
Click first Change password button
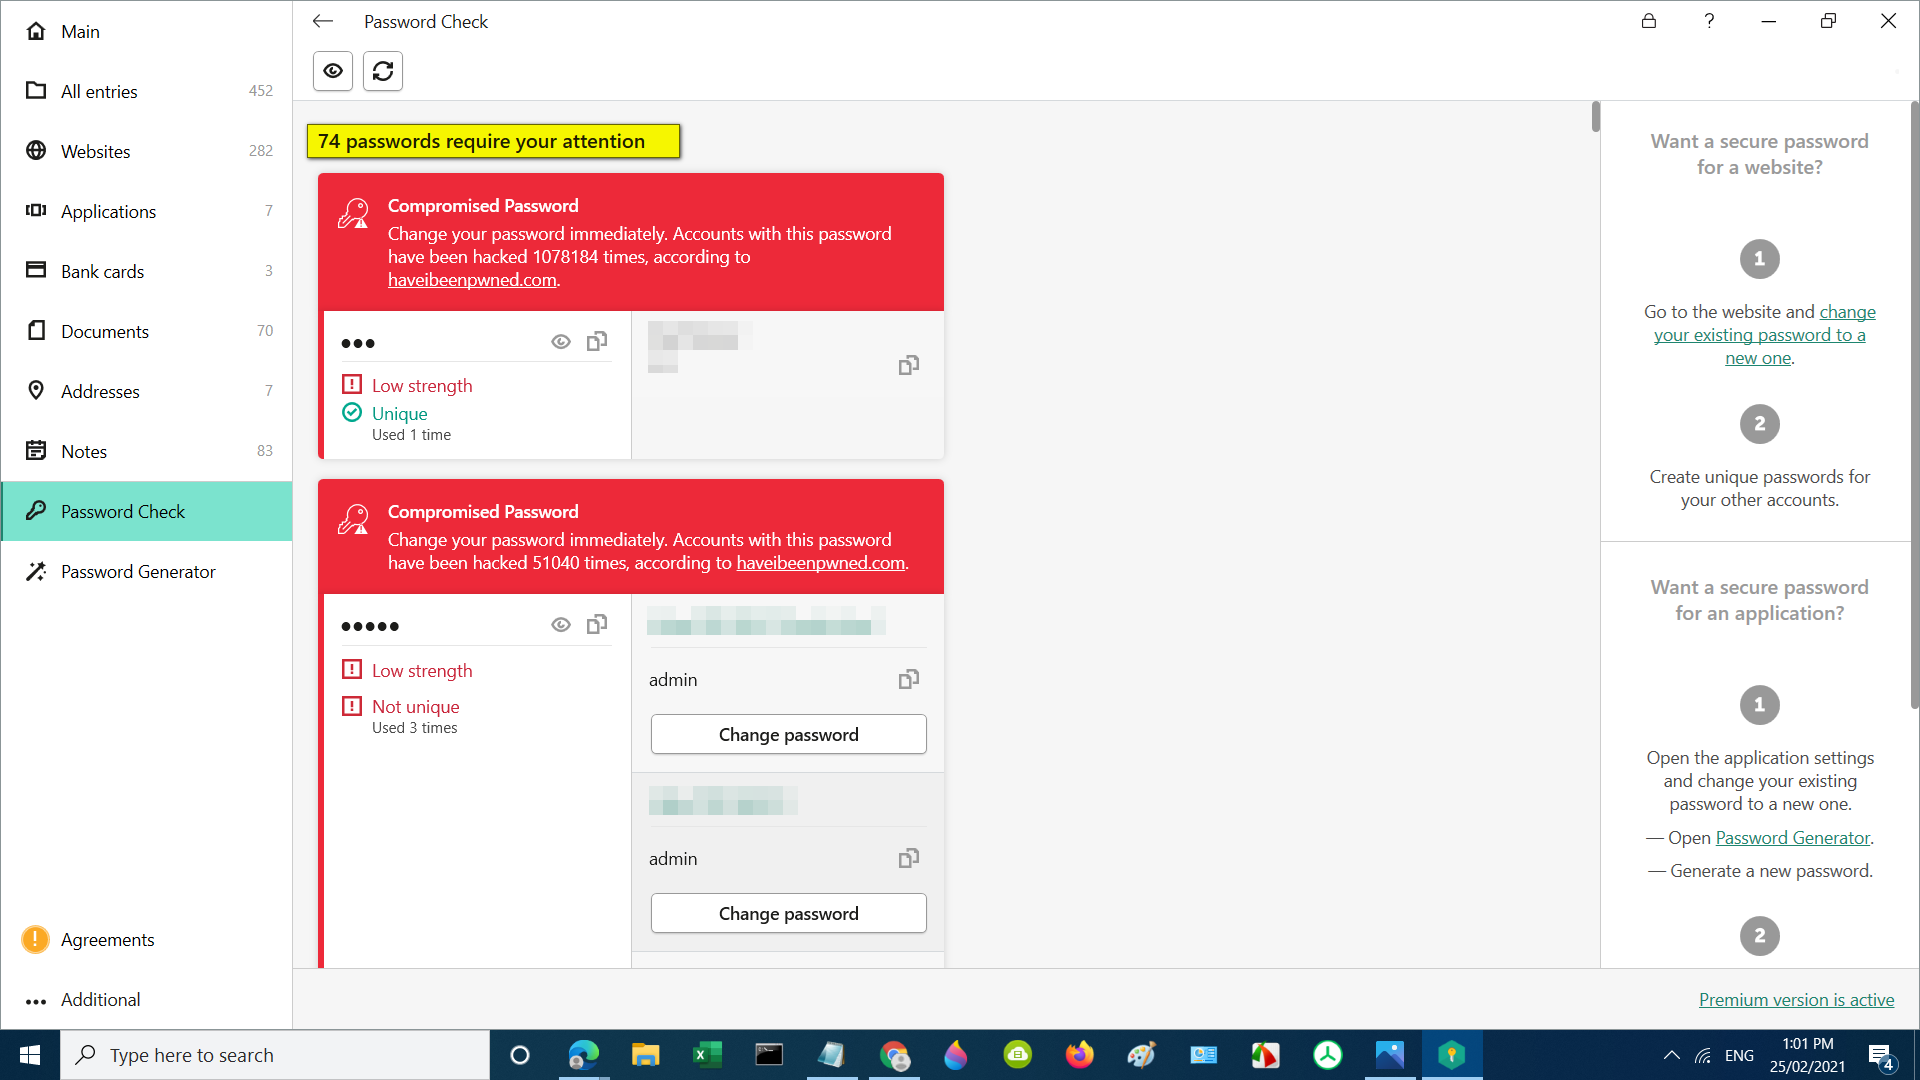tap(788, 735)
